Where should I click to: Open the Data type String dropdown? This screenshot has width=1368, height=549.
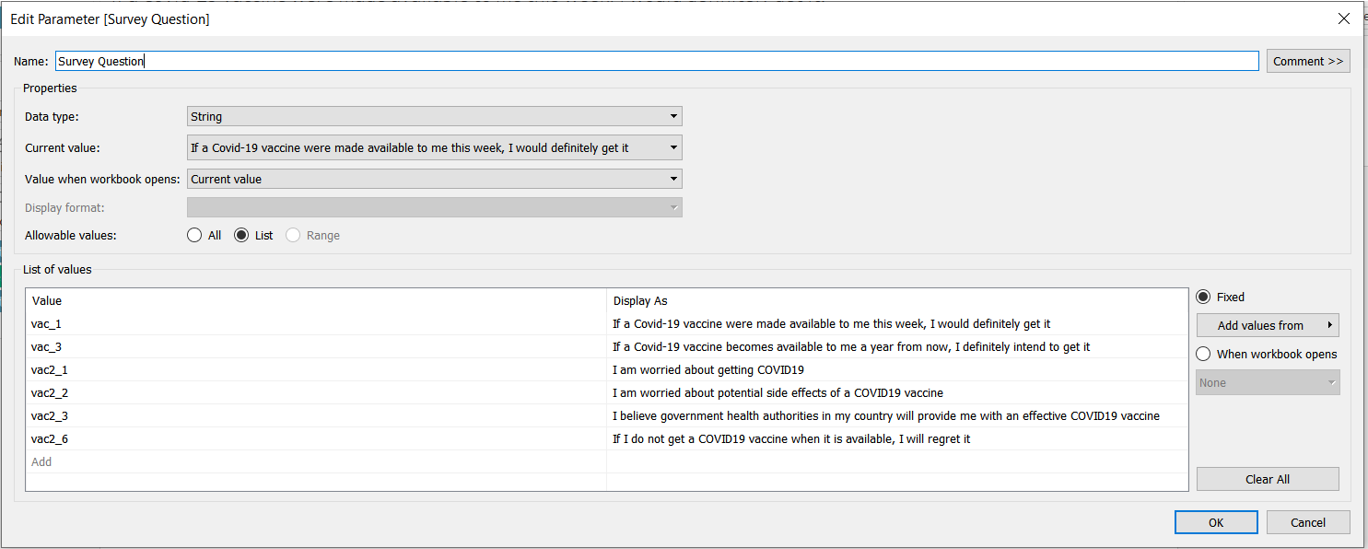(435, 116)
